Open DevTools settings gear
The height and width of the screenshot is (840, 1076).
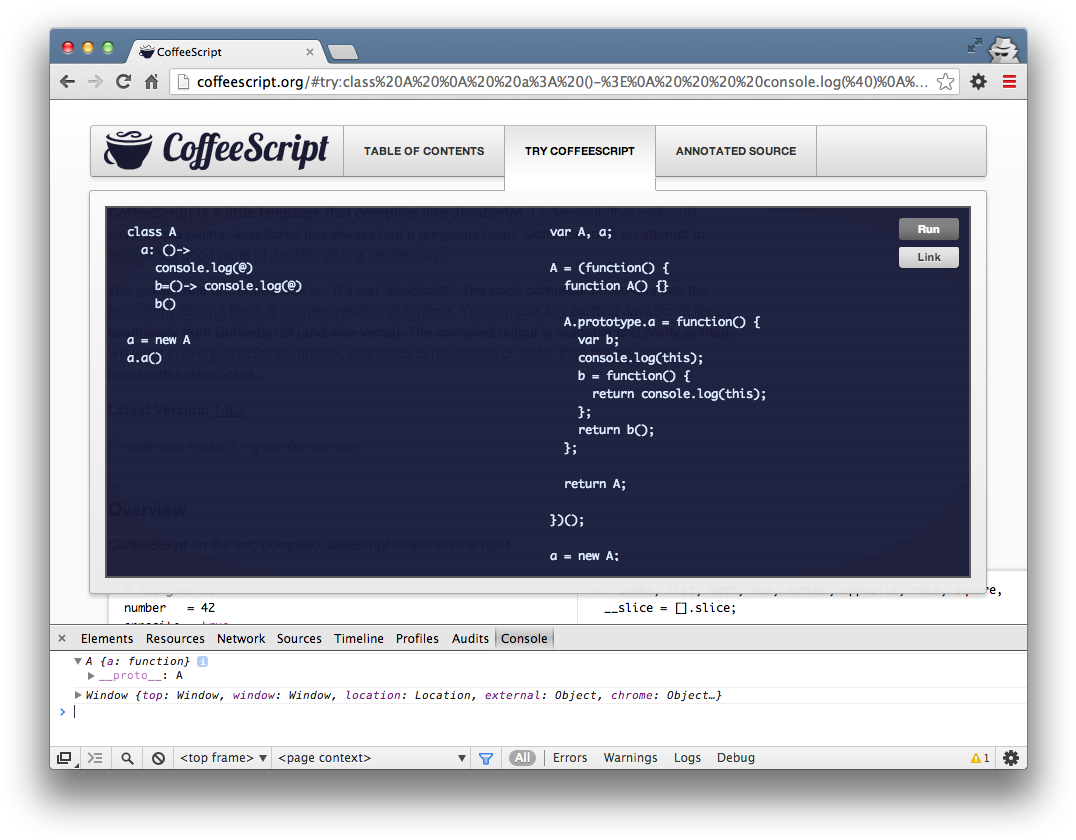[1010, 757]
